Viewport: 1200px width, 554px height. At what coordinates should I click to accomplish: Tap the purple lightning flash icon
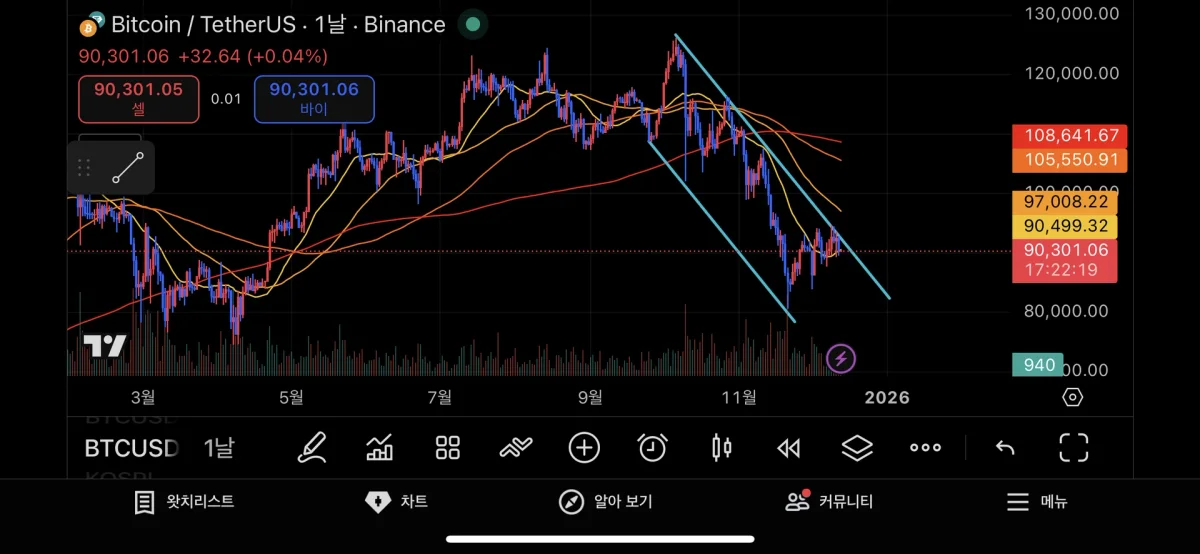(841, 357)
